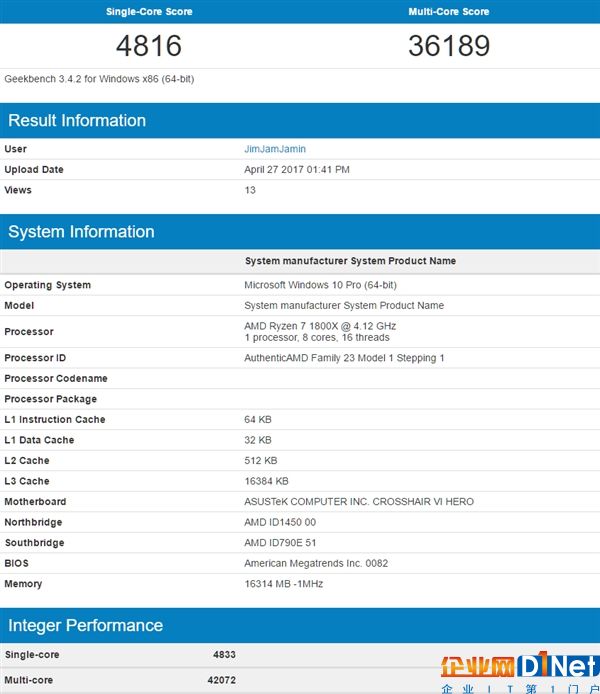Select the L1 Data Cache value 32 KB
The width and height of the screenshot is (600, 694).
258,440
